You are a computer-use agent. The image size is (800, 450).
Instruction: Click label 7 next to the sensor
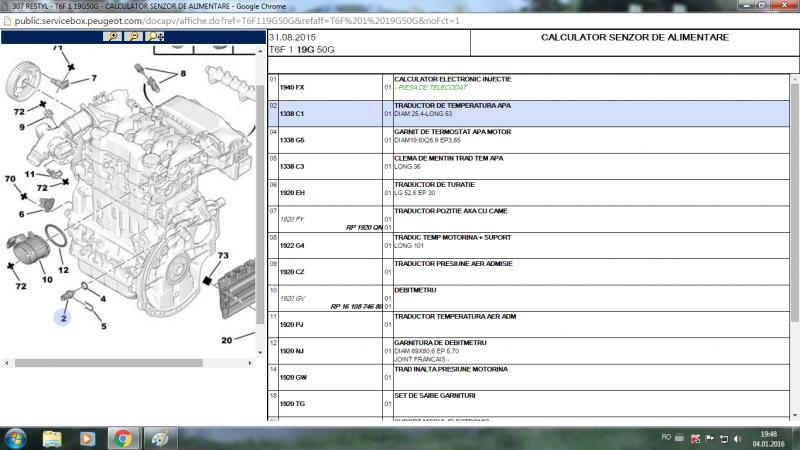(x=94, y=78)
